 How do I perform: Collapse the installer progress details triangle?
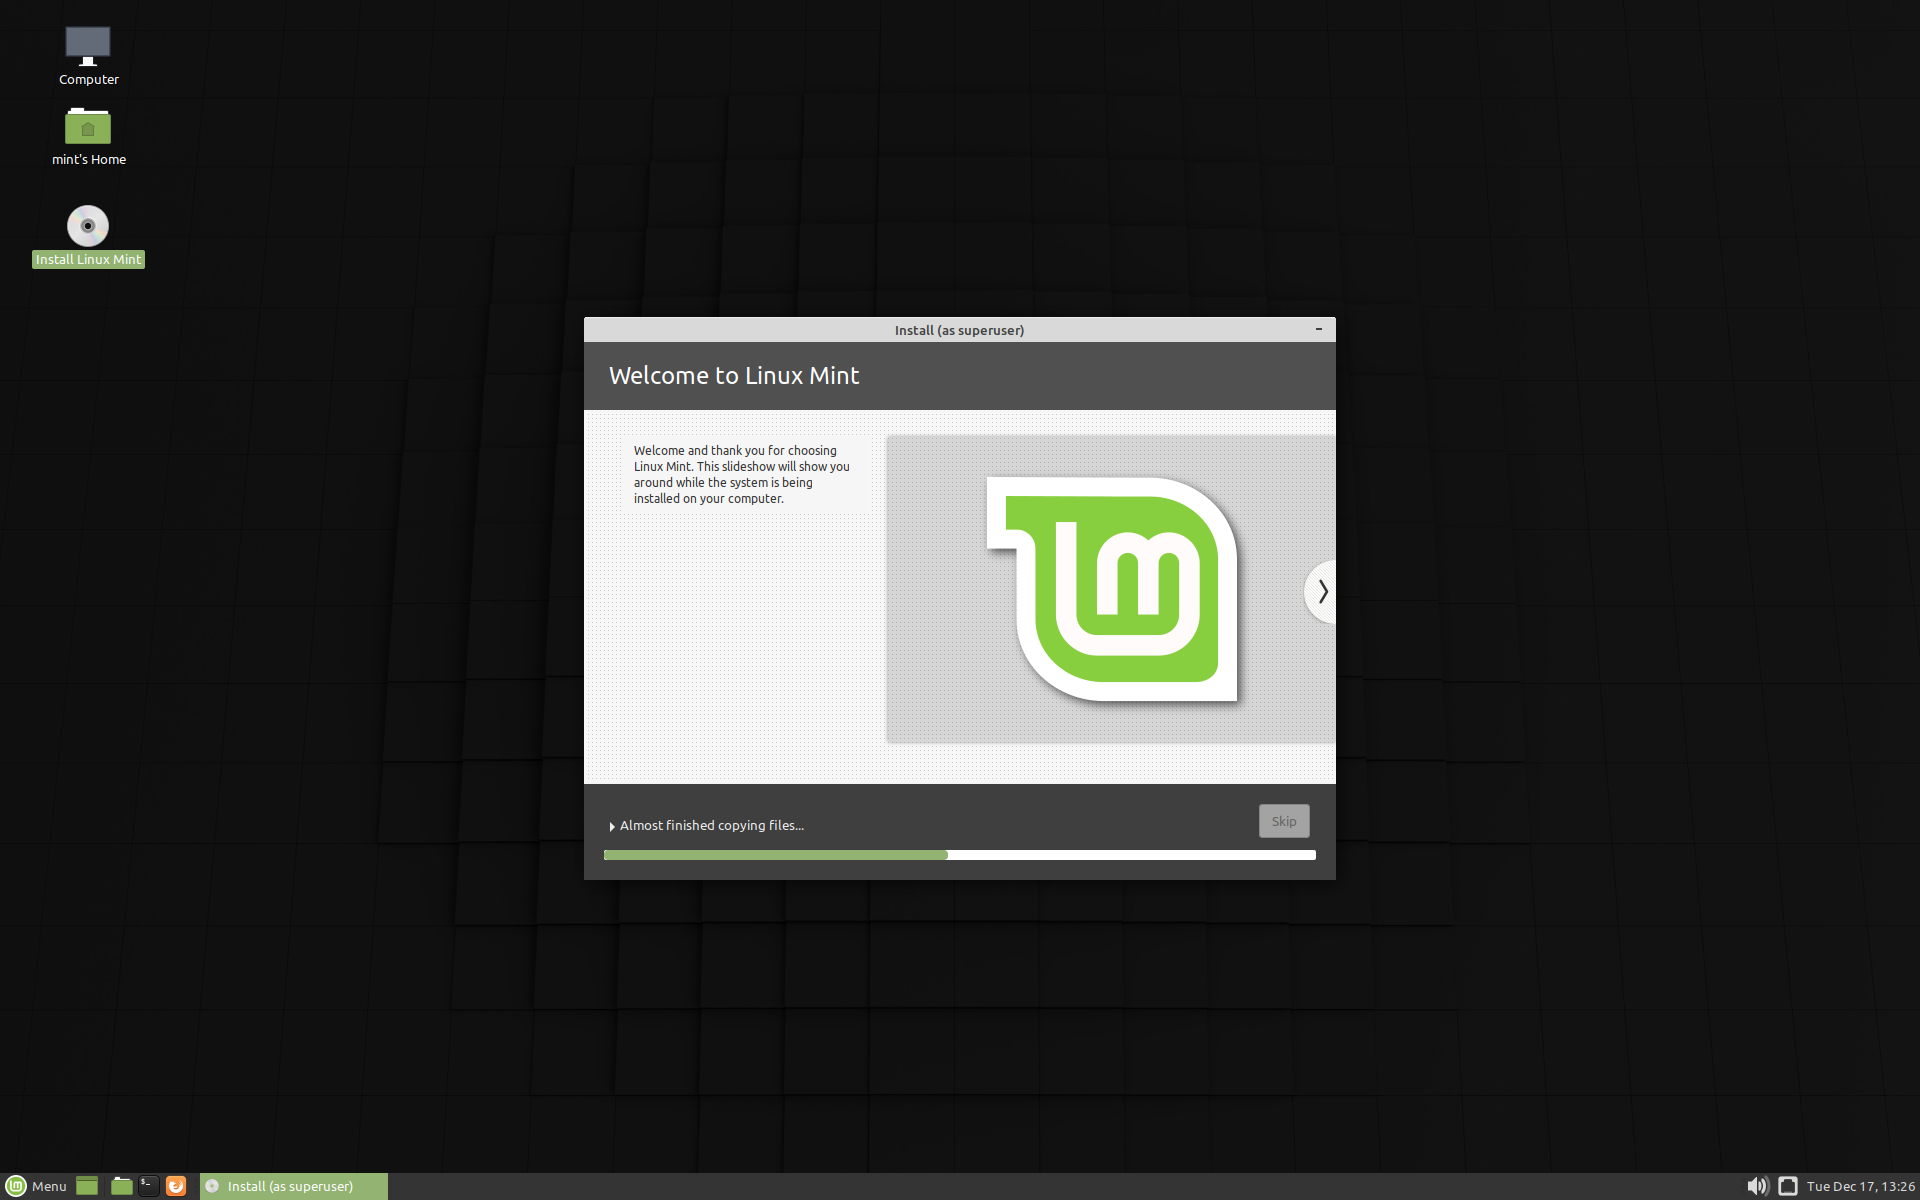[612, 826]
